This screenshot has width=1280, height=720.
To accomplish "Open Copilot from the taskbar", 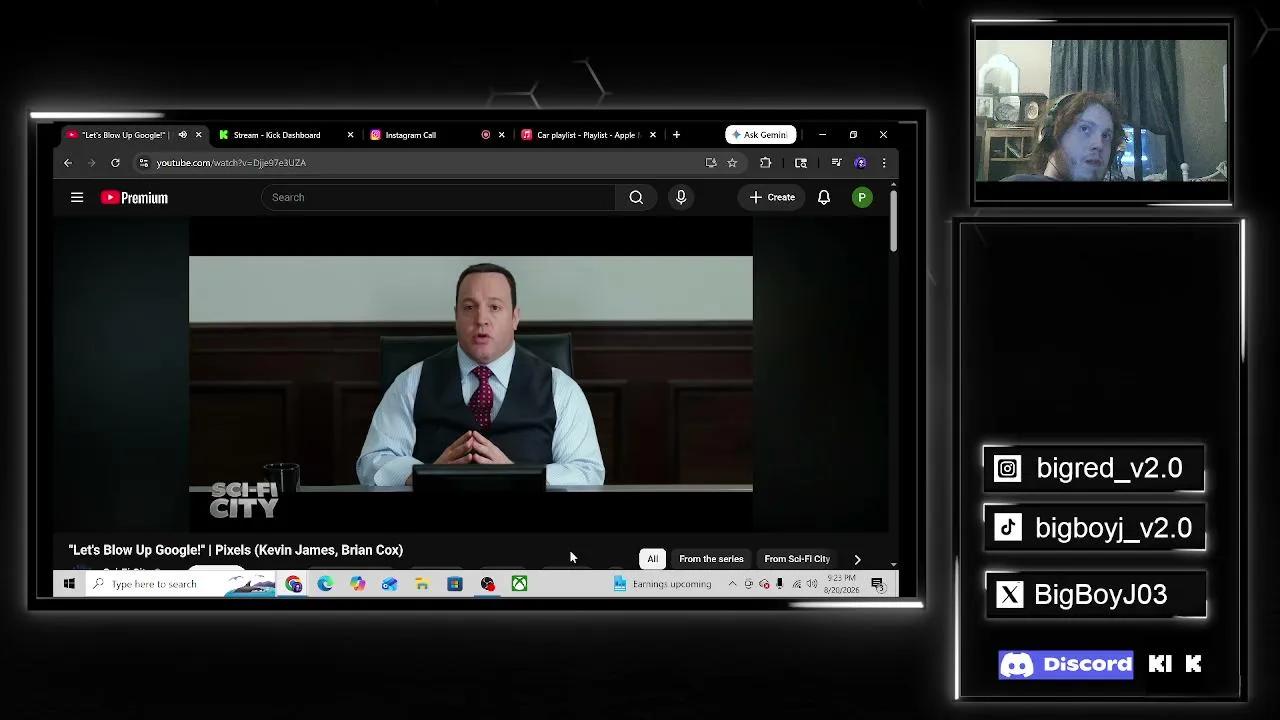I will (x=358, y=584).
